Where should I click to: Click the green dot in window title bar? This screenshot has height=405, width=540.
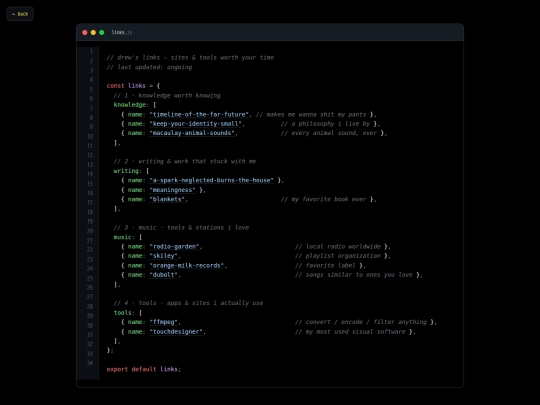[x=102, y=32]
